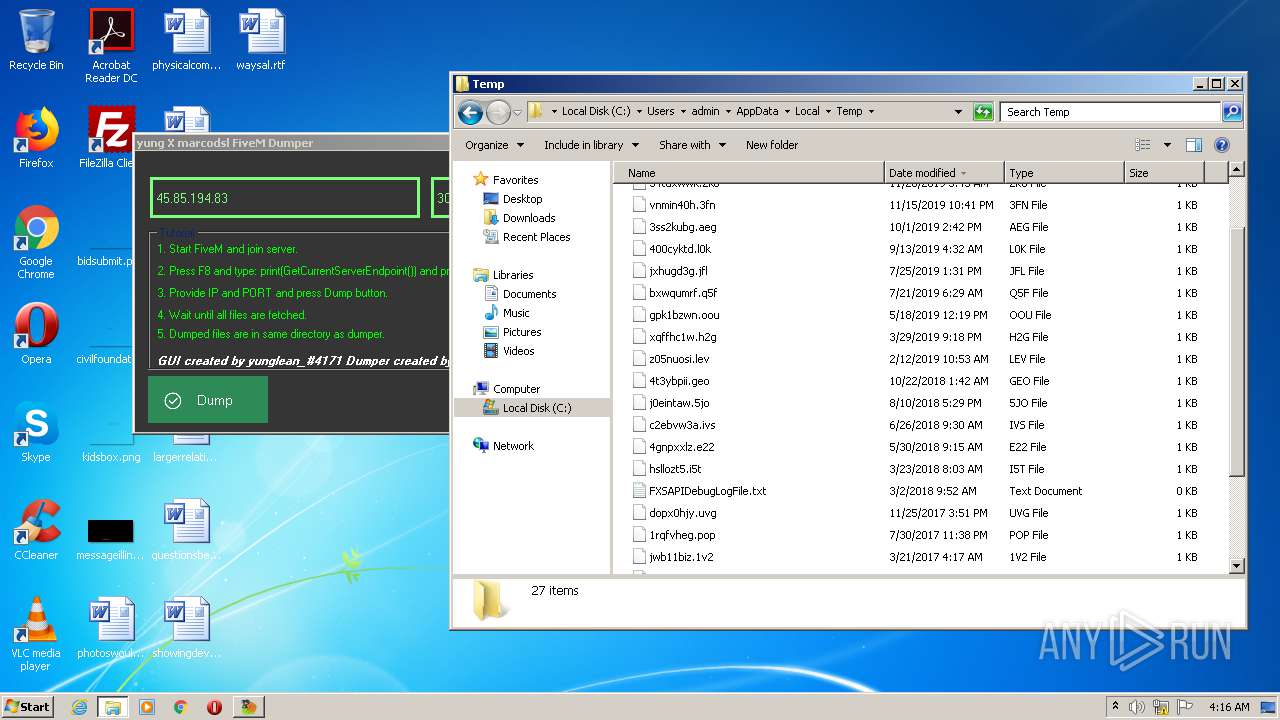Viewport: 1280px width, 720px height.
Task: Open Acrobat Reader DC desktop icon
Action: [x=111, y=46]
